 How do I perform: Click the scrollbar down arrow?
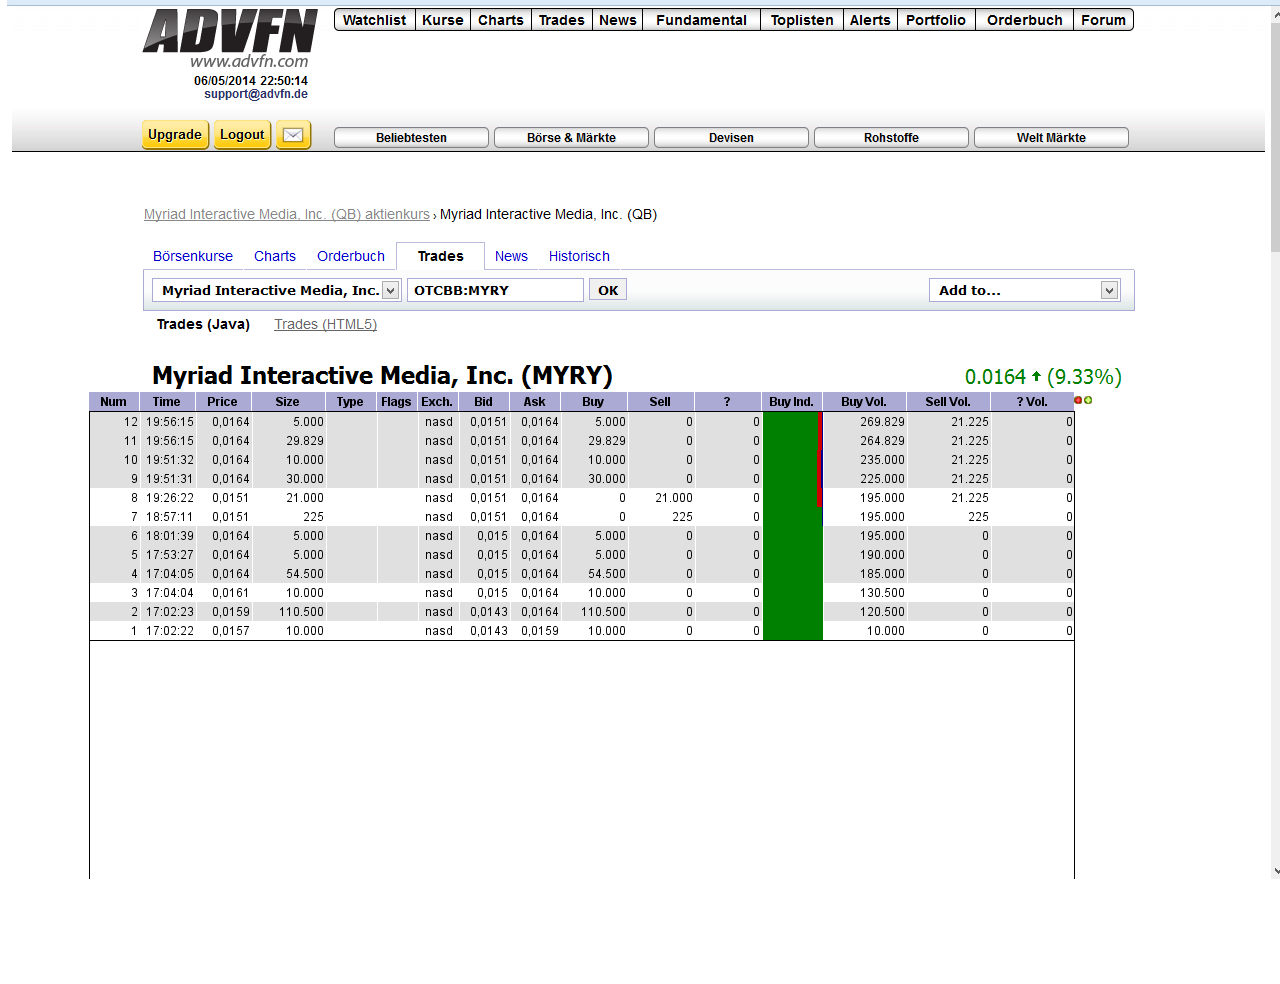point(1275,872)
